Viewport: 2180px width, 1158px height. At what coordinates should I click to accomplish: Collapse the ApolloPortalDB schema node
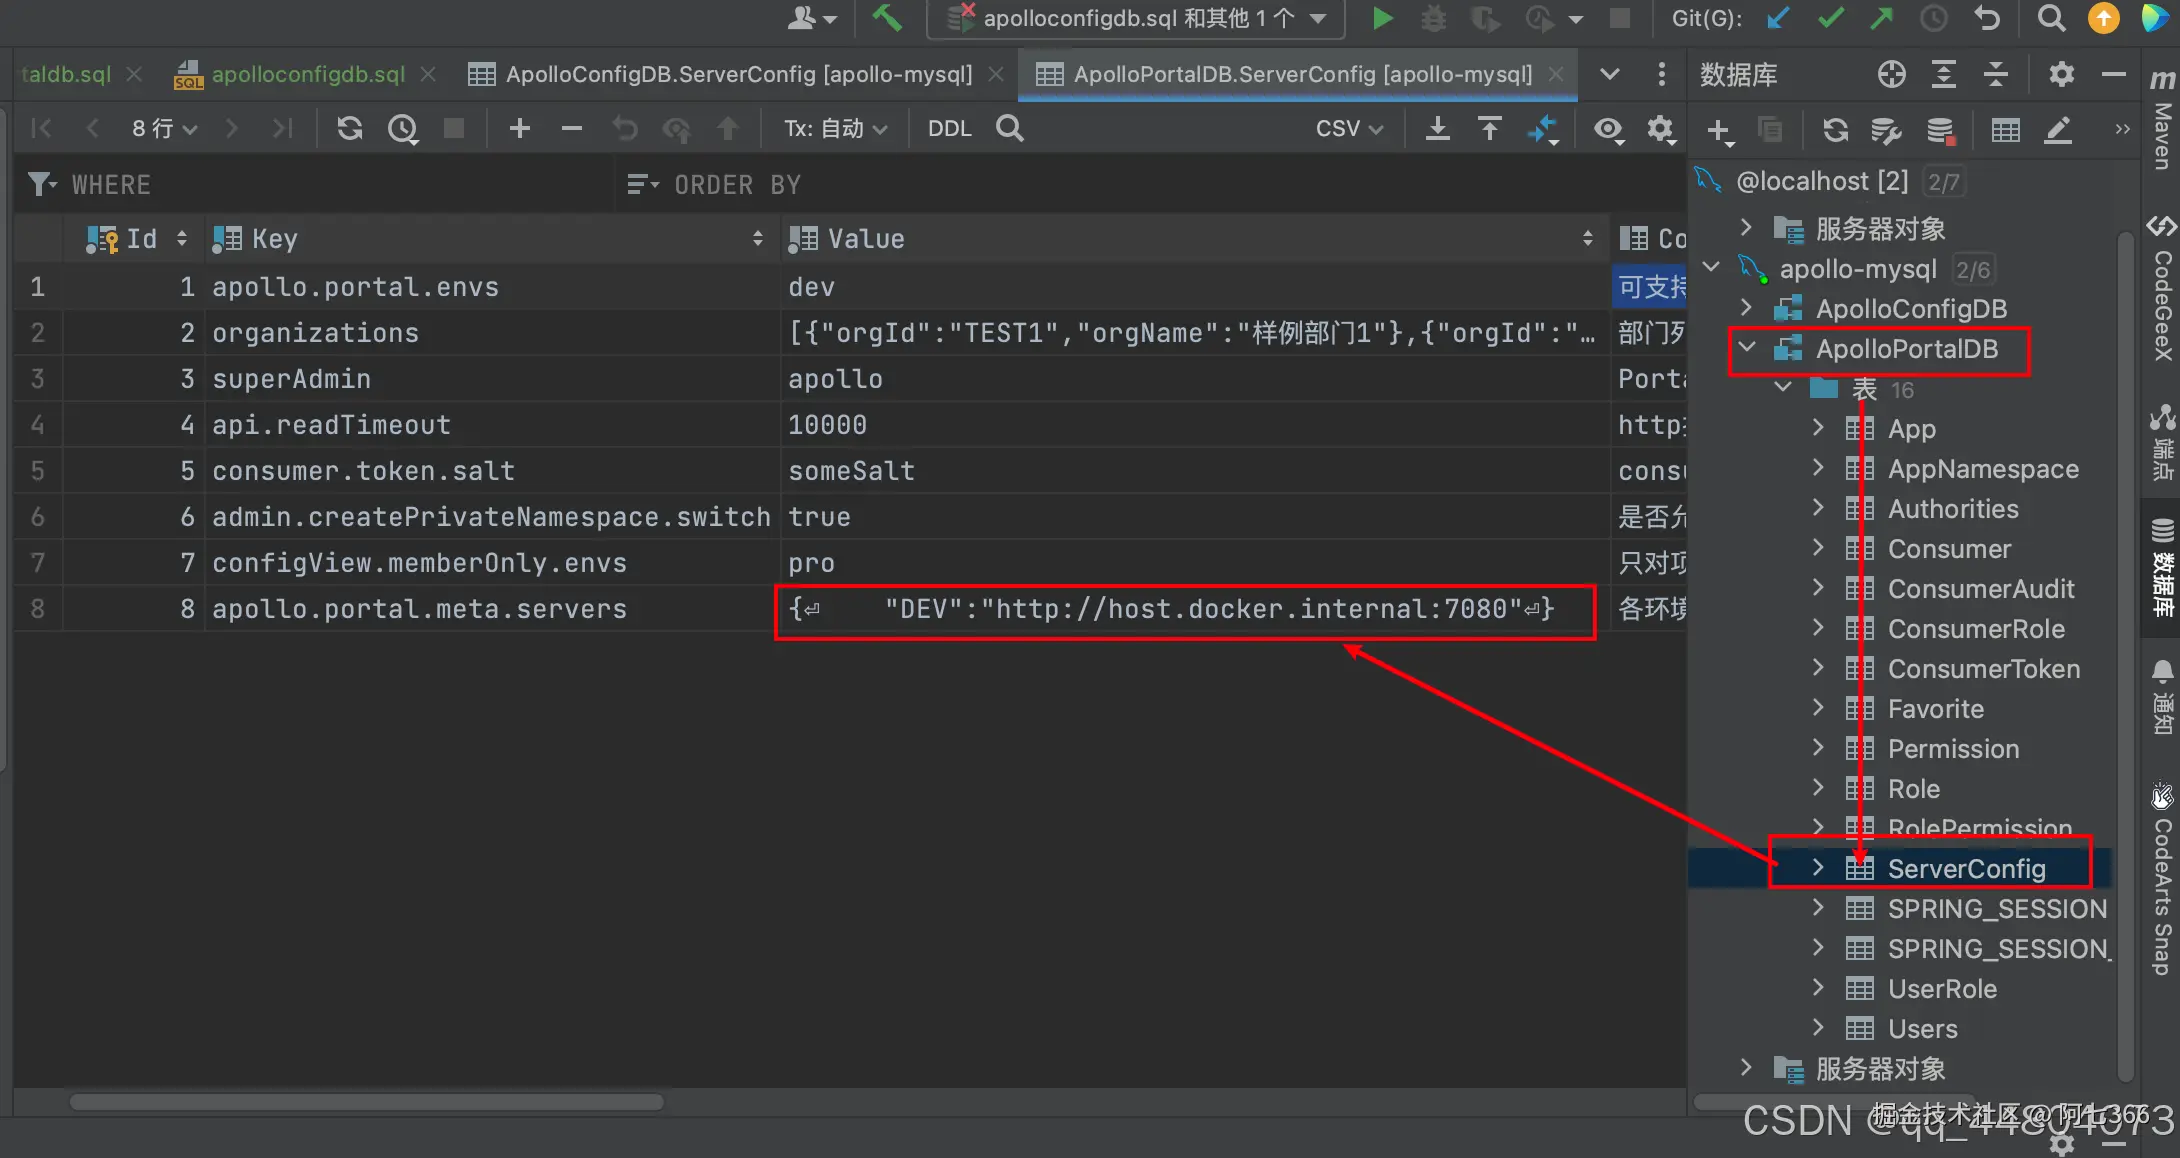pyautogui.click(x=1747, y=348)
